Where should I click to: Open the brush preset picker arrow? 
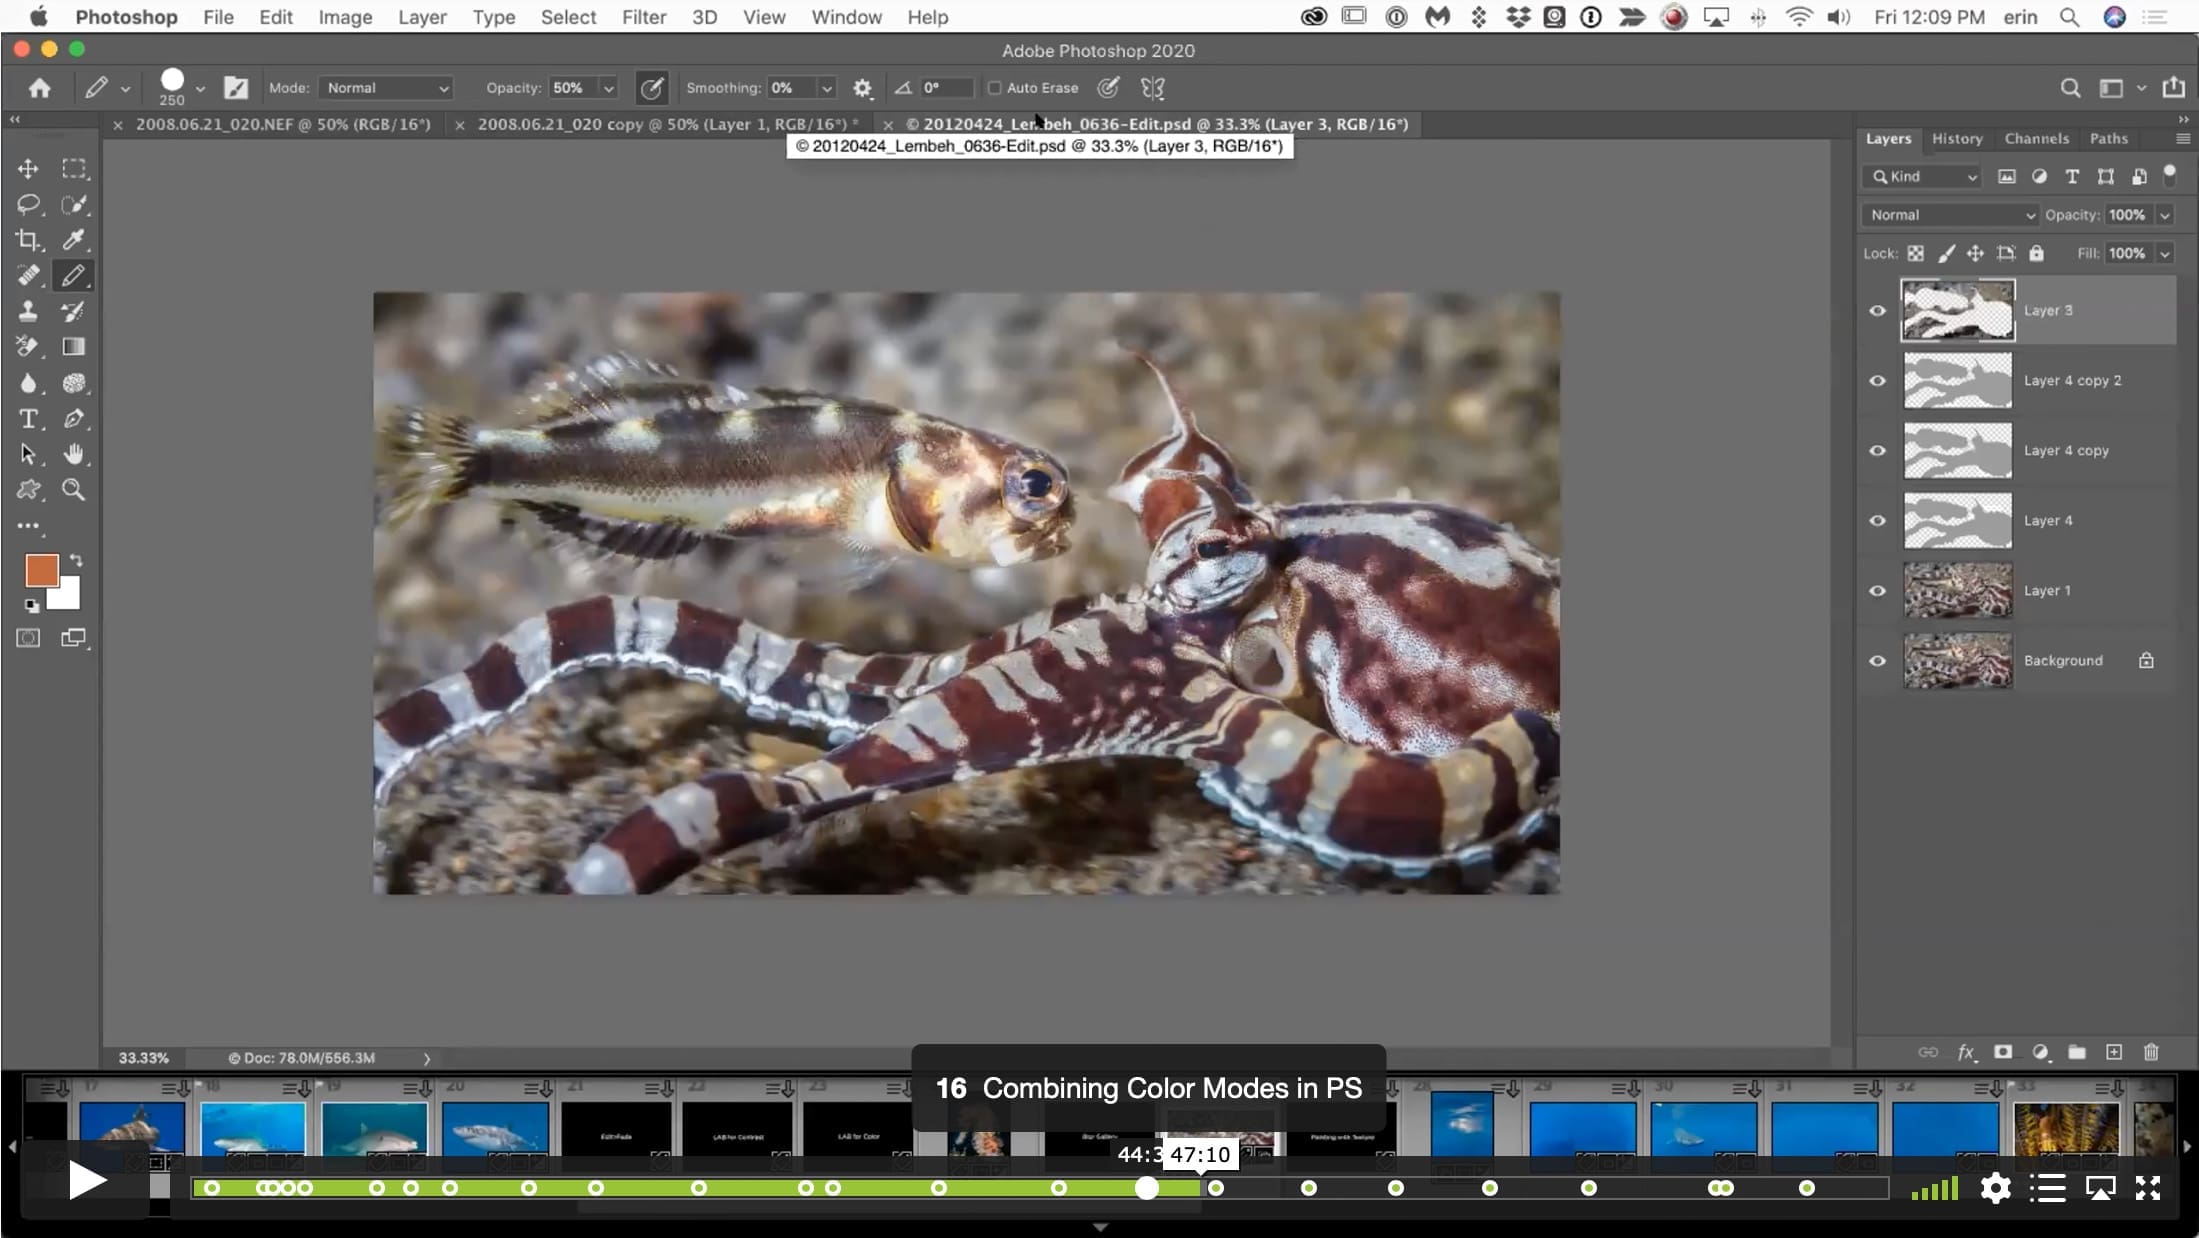point(200,88)
